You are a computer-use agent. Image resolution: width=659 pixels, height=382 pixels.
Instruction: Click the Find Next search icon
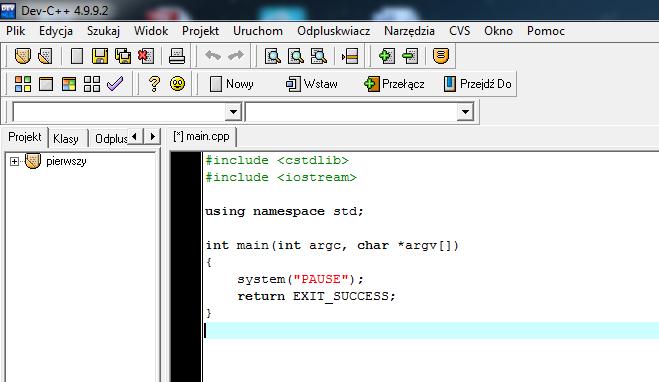[x=319, y=56]
